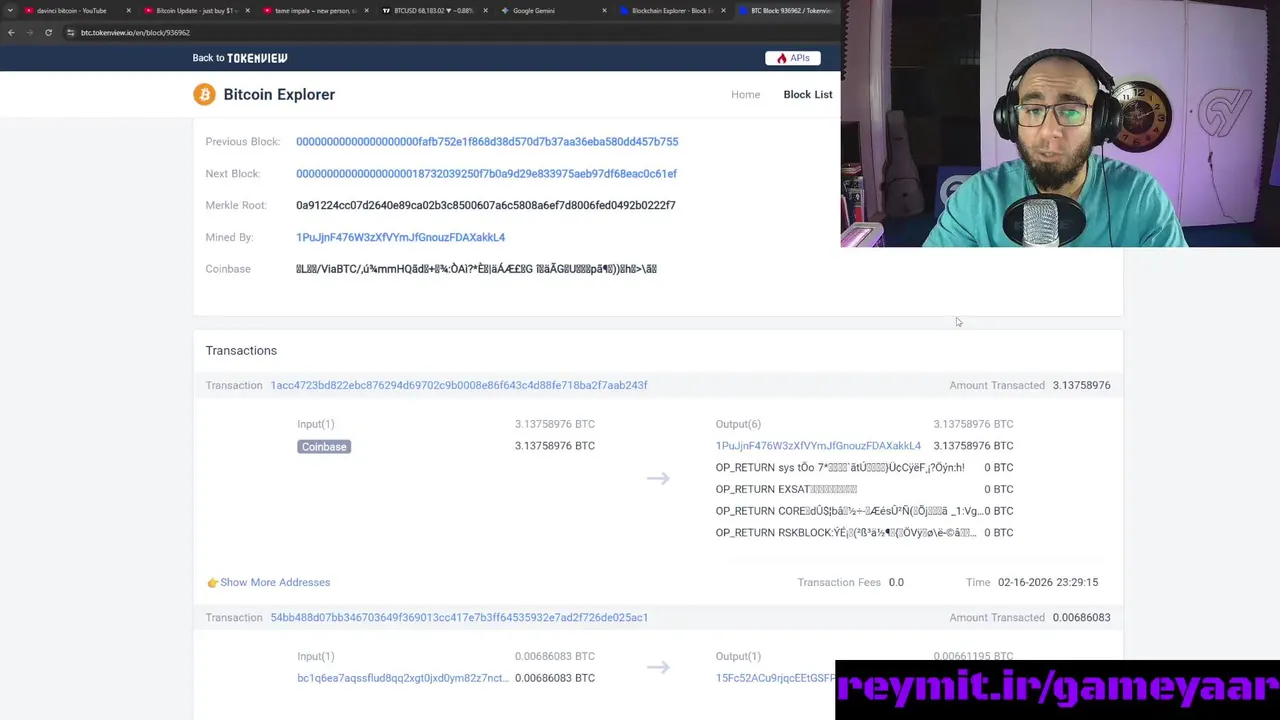The height and width of the screenshot is (720, 1280).
Task: Select the OP_RETURN EXSAT output line
Action: [x=786, y=489]
